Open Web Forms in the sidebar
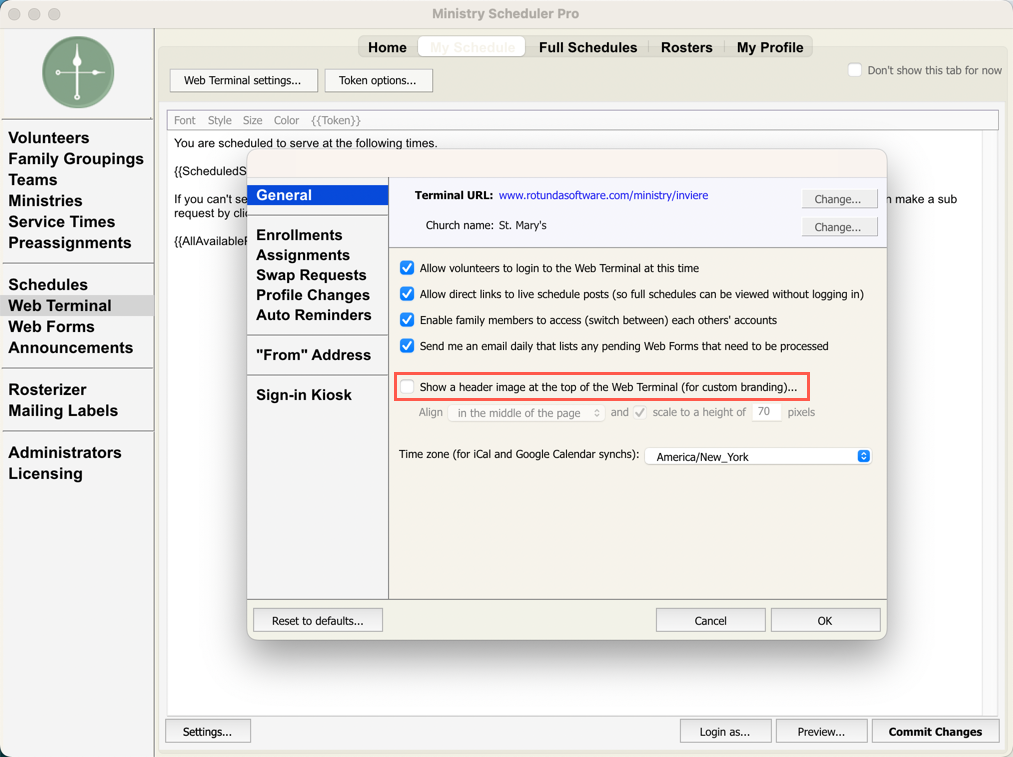 pos(51,327)
